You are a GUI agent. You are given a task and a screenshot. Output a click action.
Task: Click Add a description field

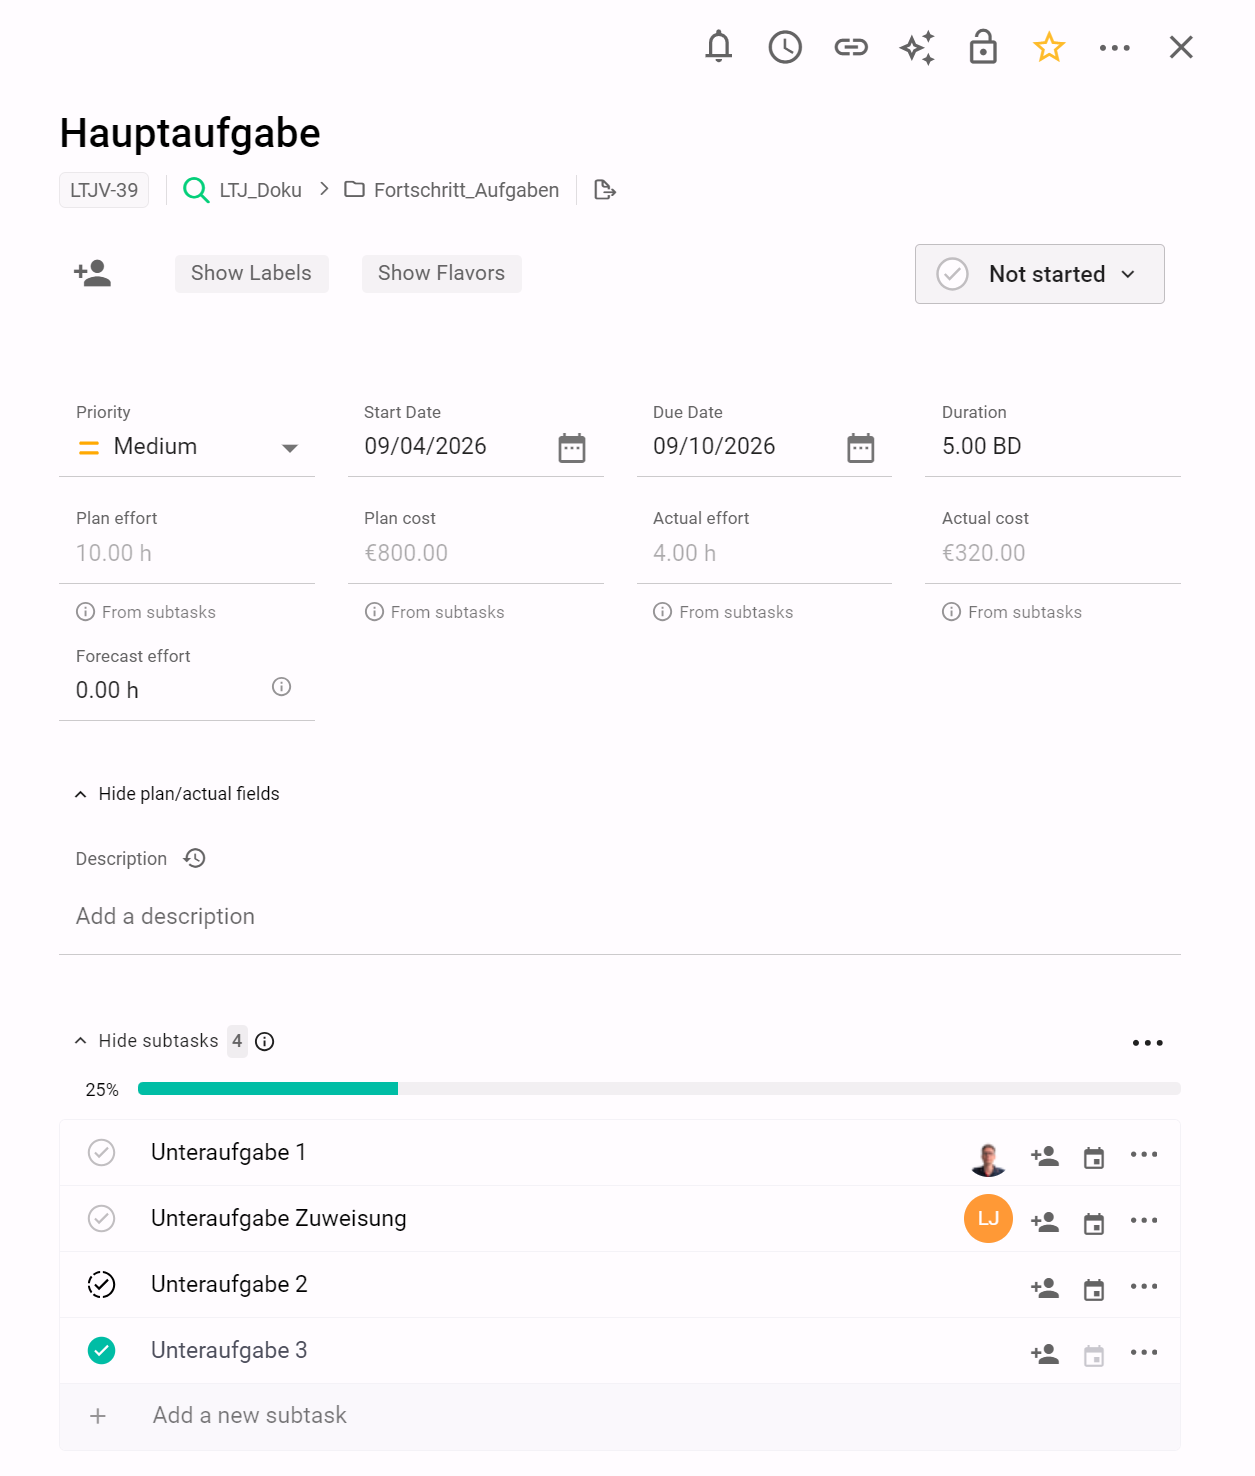pyautogui.click(x=620, y=916)
